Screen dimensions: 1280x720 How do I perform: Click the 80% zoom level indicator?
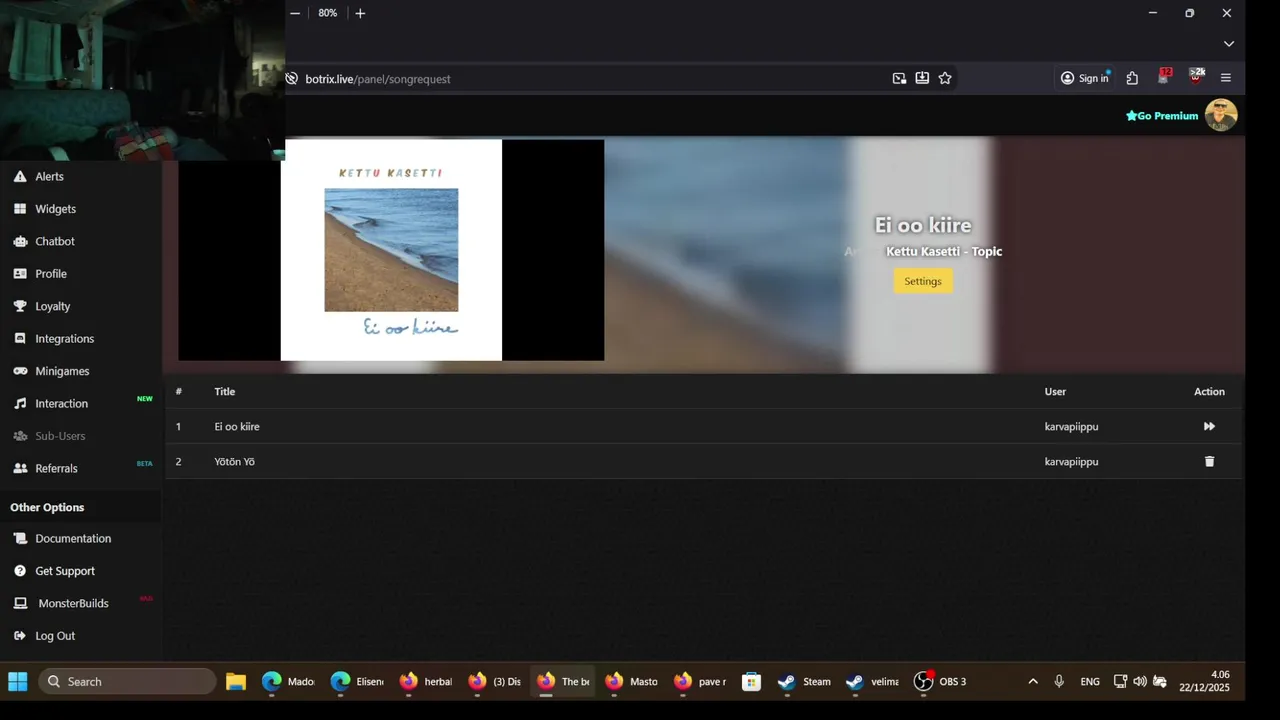click(328, 13)
